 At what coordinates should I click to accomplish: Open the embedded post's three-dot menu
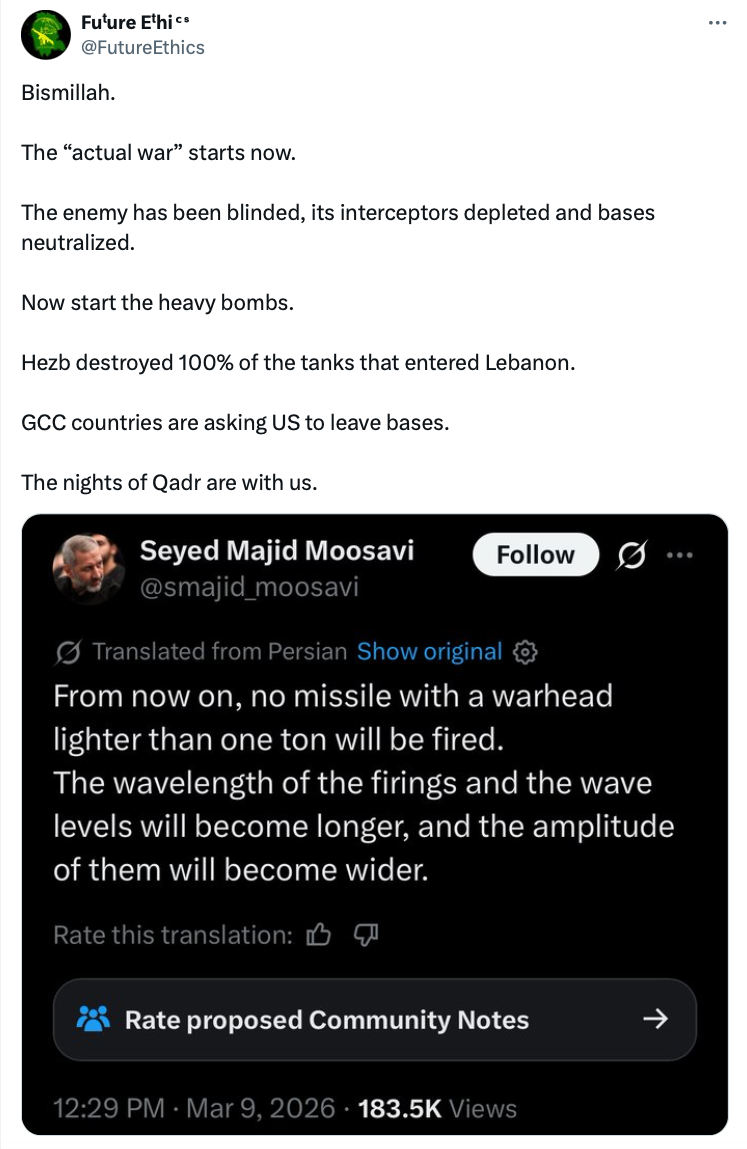679,555
